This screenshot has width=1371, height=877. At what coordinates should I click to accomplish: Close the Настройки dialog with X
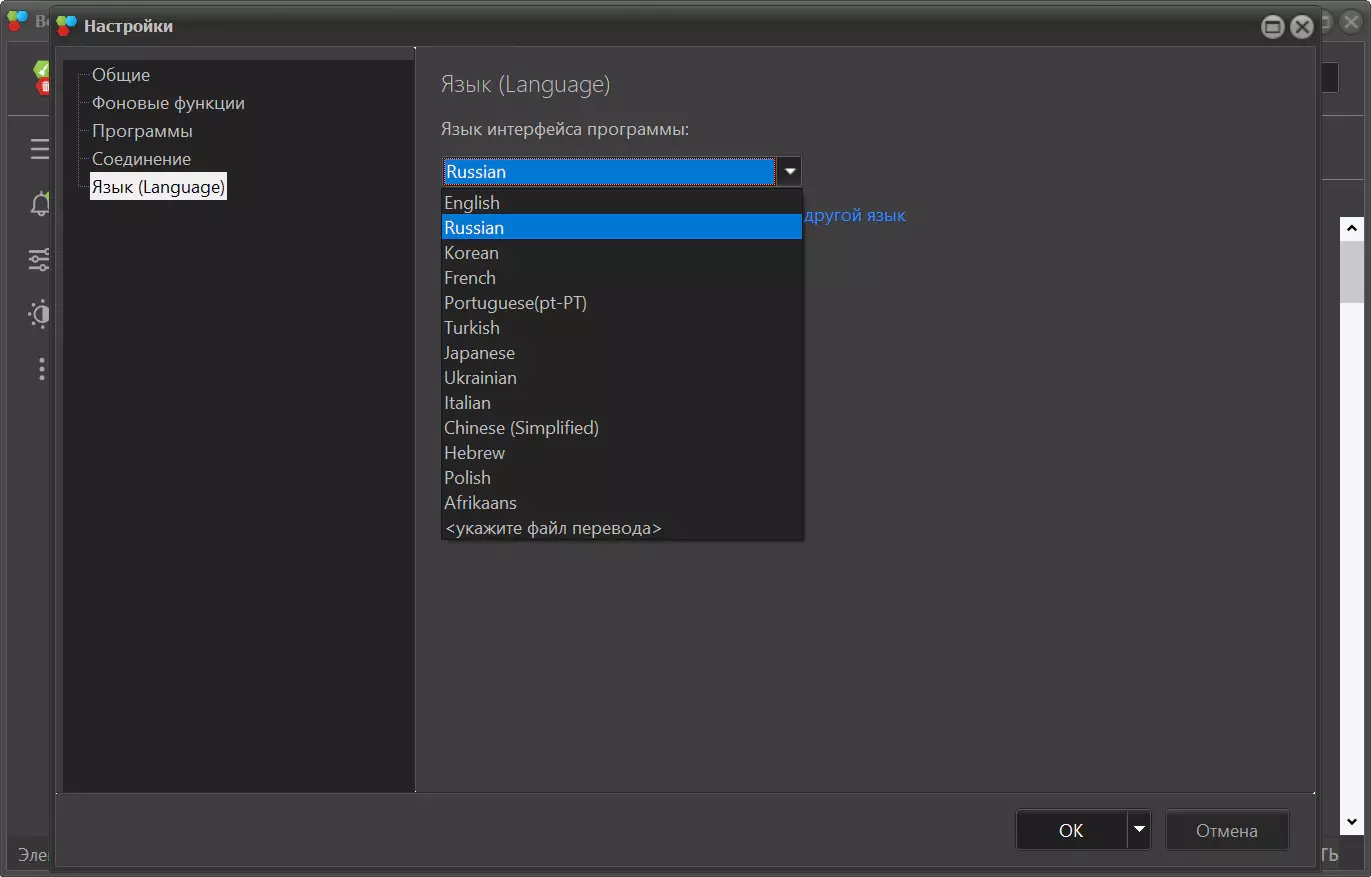[x=1302, y=27]
